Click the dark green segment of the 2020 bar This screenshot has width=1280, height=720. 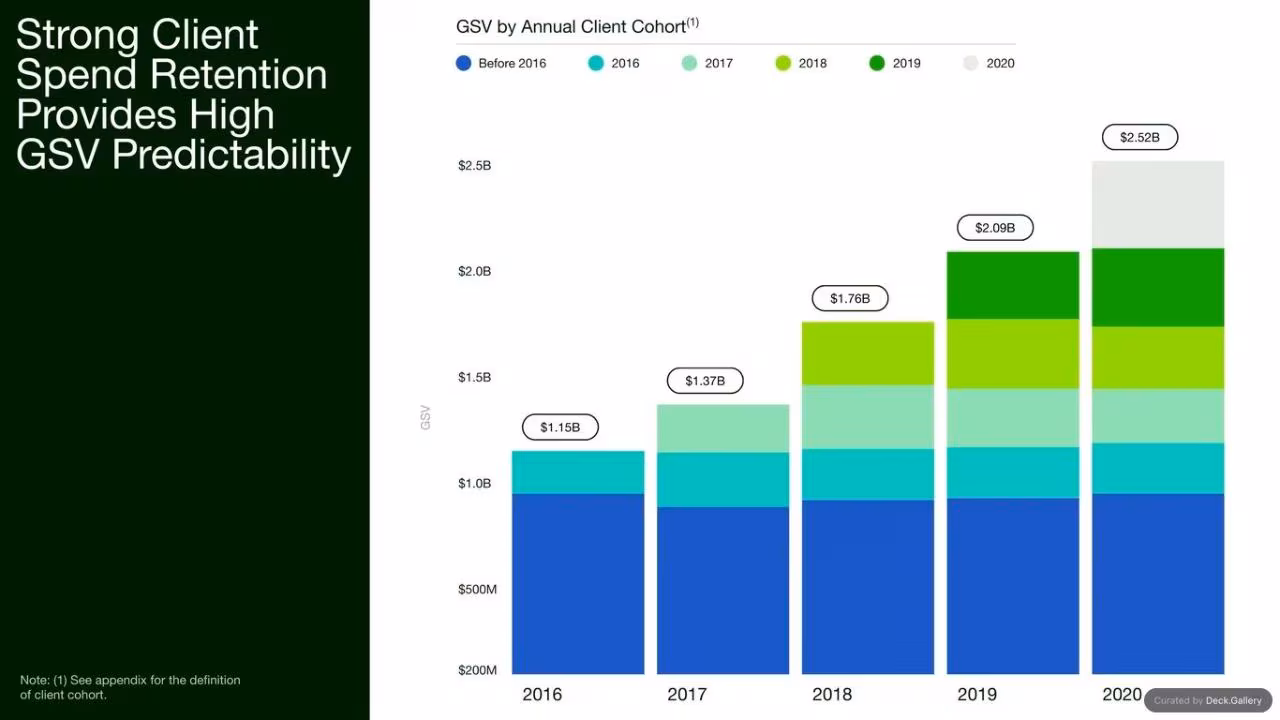(1158, 287)
